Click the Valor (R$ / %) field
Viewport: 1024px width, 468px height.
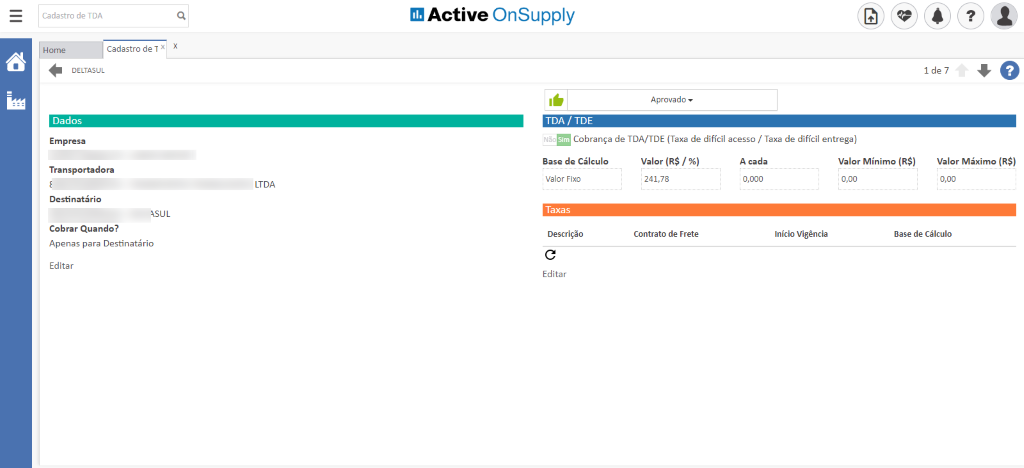click(x=680, y=179)
